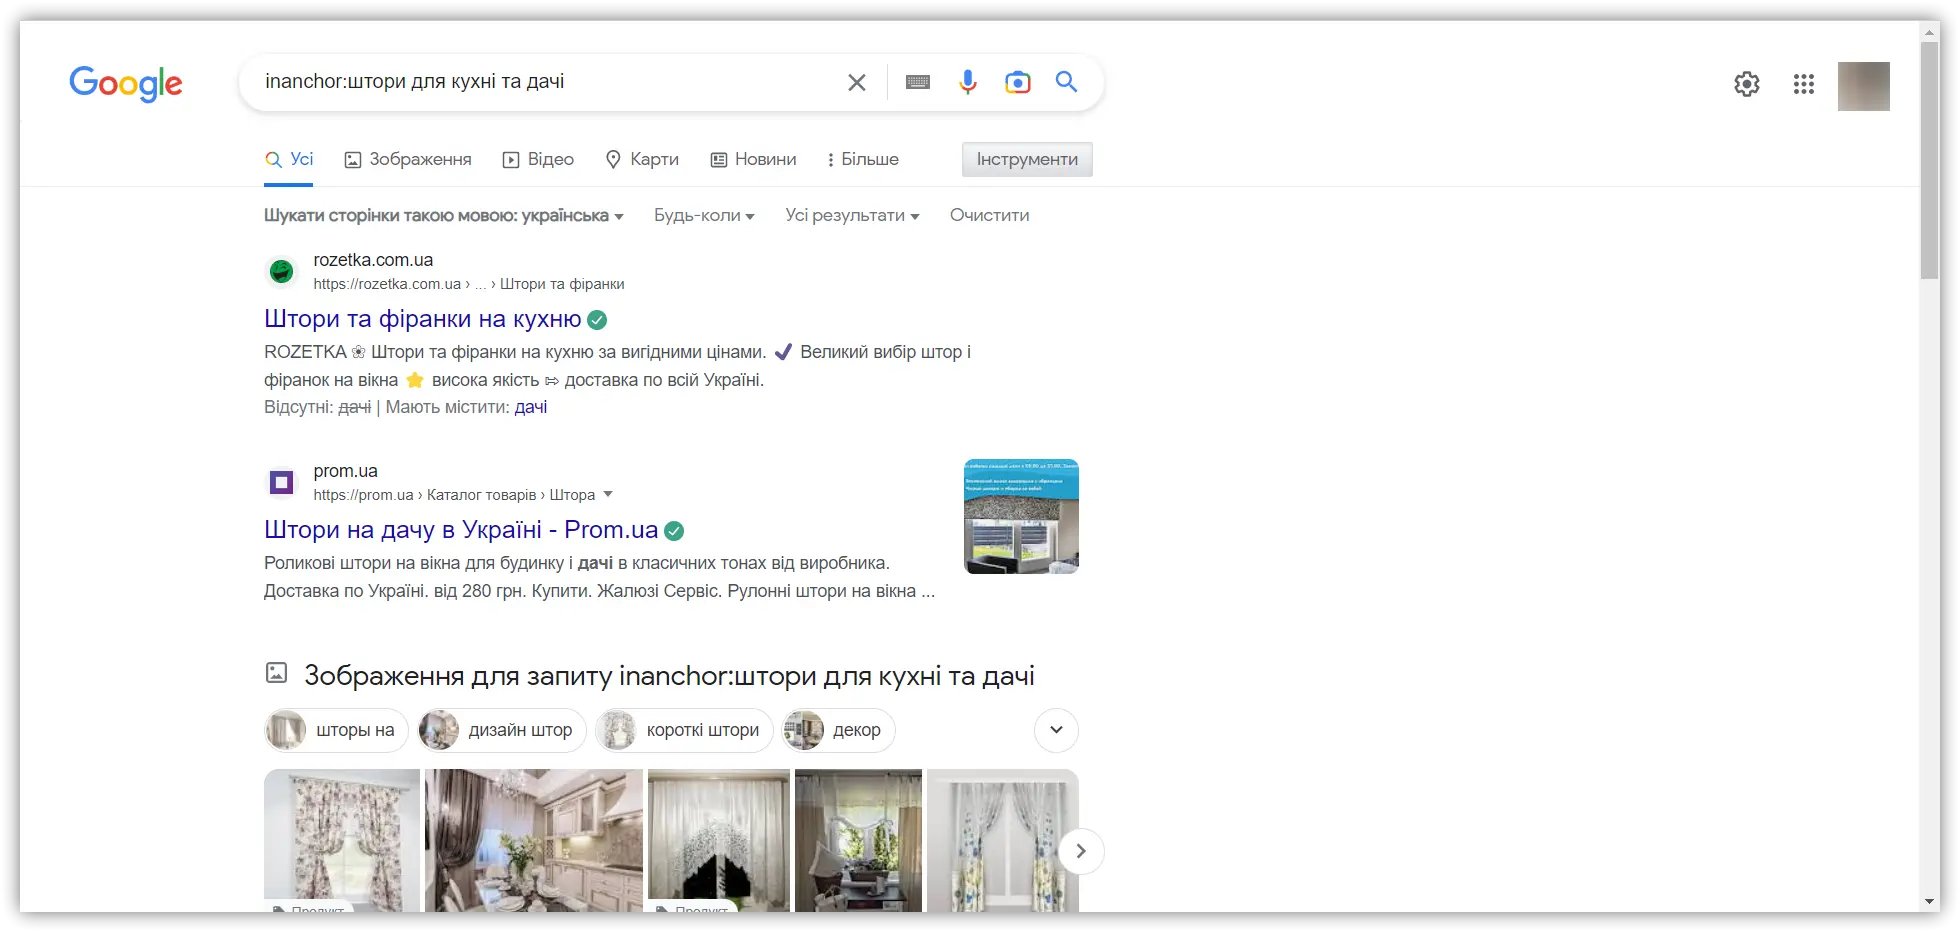Image resolution: width=1960 pixels, height=932 pixels.
Task: Click verified checkmark next to Rozetka title
Action: pos(597,320)
